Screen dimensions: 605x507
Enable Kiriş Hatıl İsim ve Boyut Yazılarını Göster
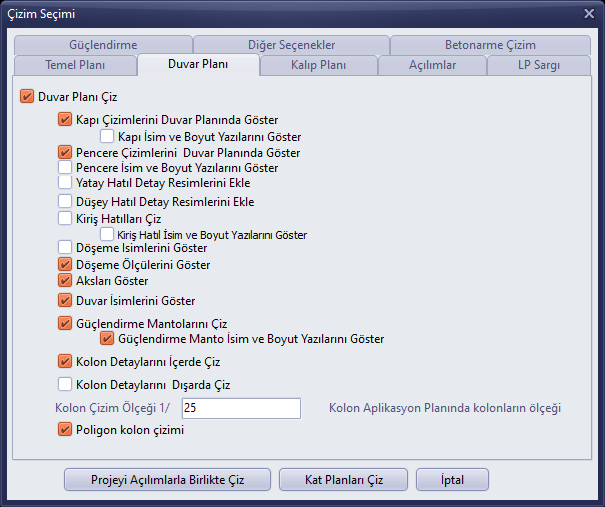point(107,234)
